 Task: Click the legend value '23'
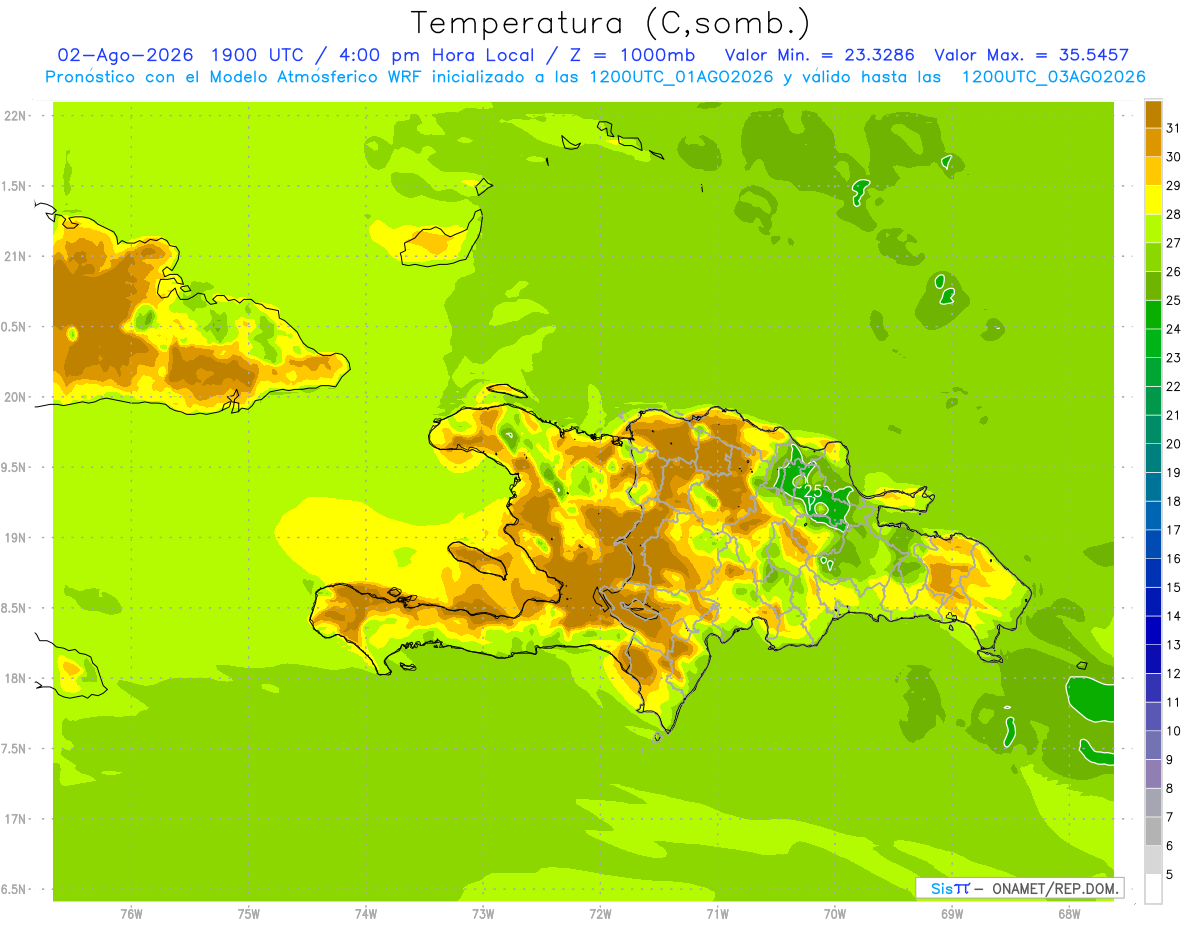point(1174,358)
